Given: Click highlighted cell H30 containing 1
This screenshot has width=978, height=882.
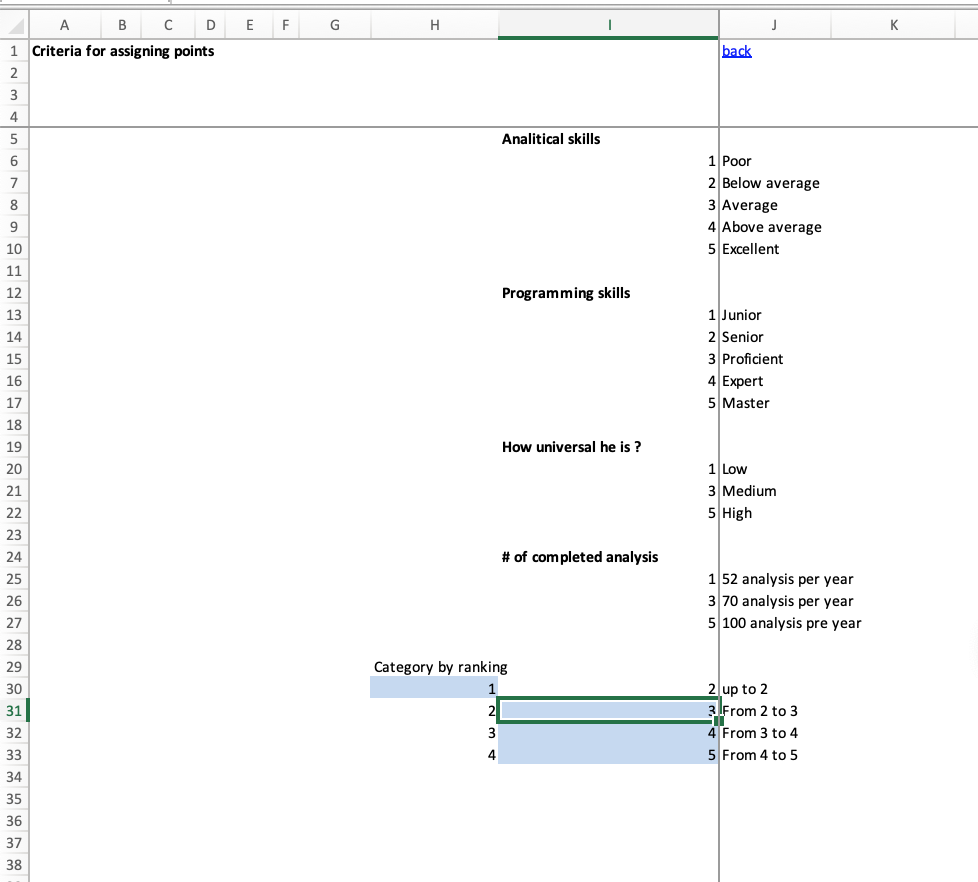Looking at the screenshot, I should pos(434,689).
